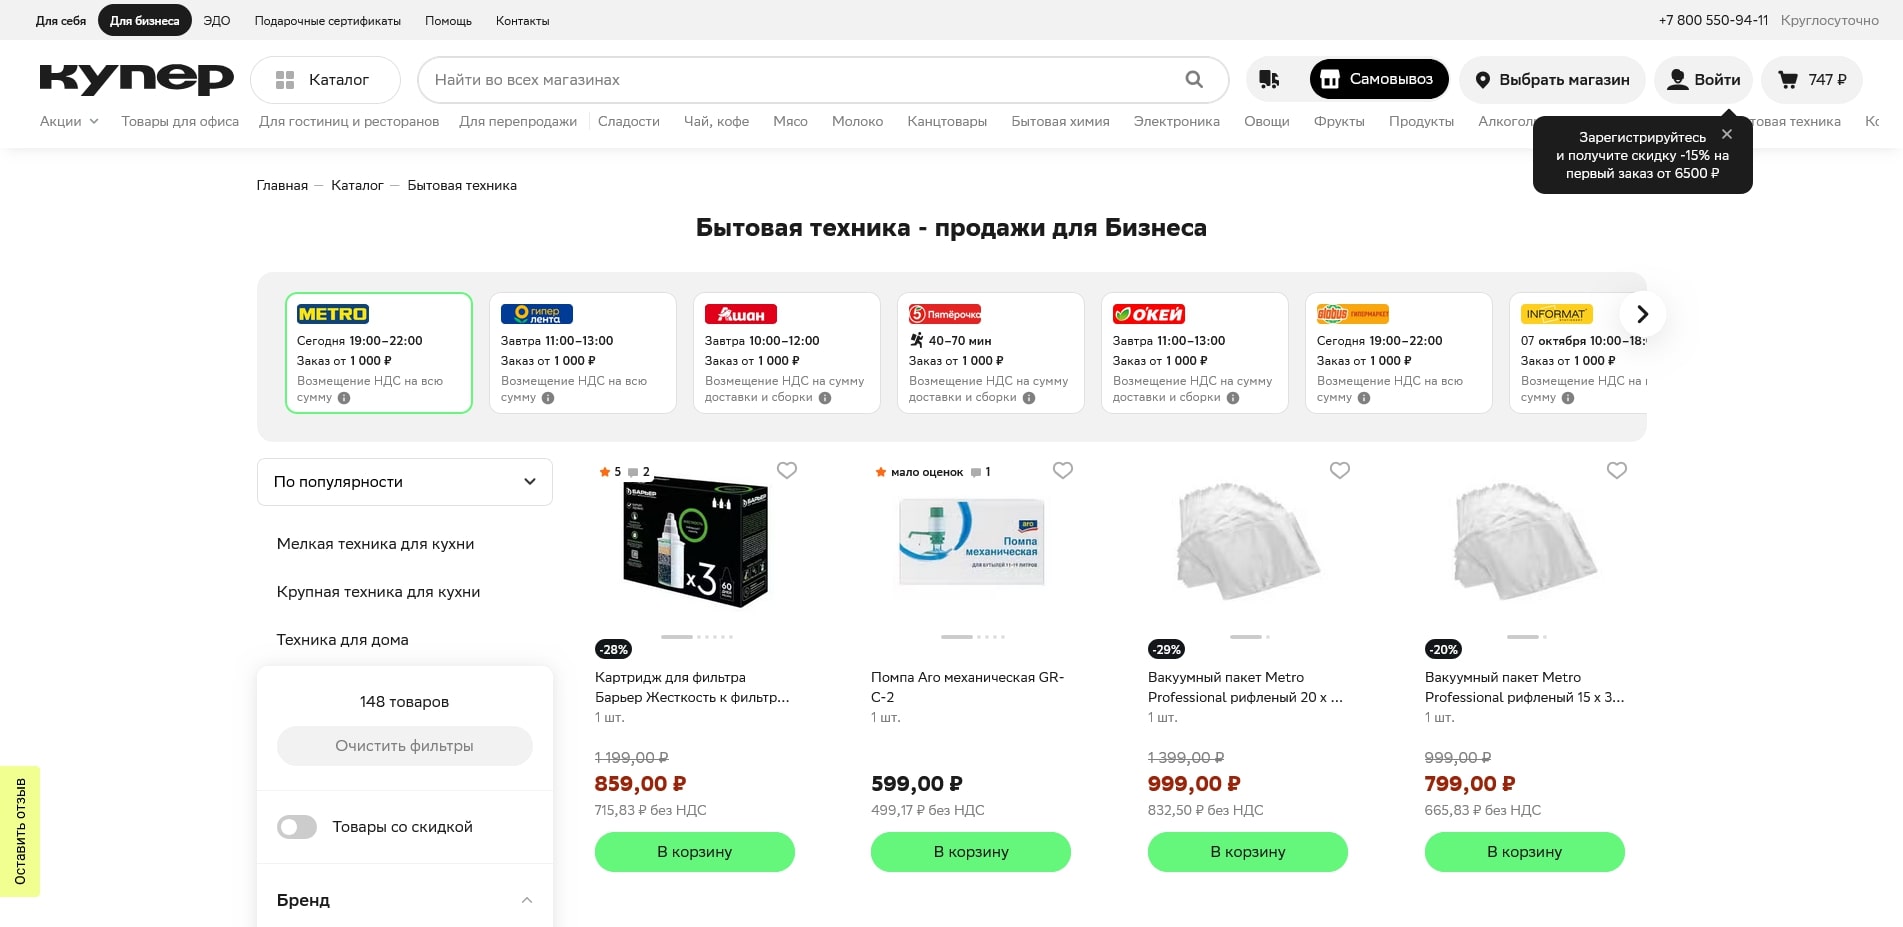Open the cart showing 747 ₽
The width and height of the screenshot is (1903, 927).
point(1811,80)
